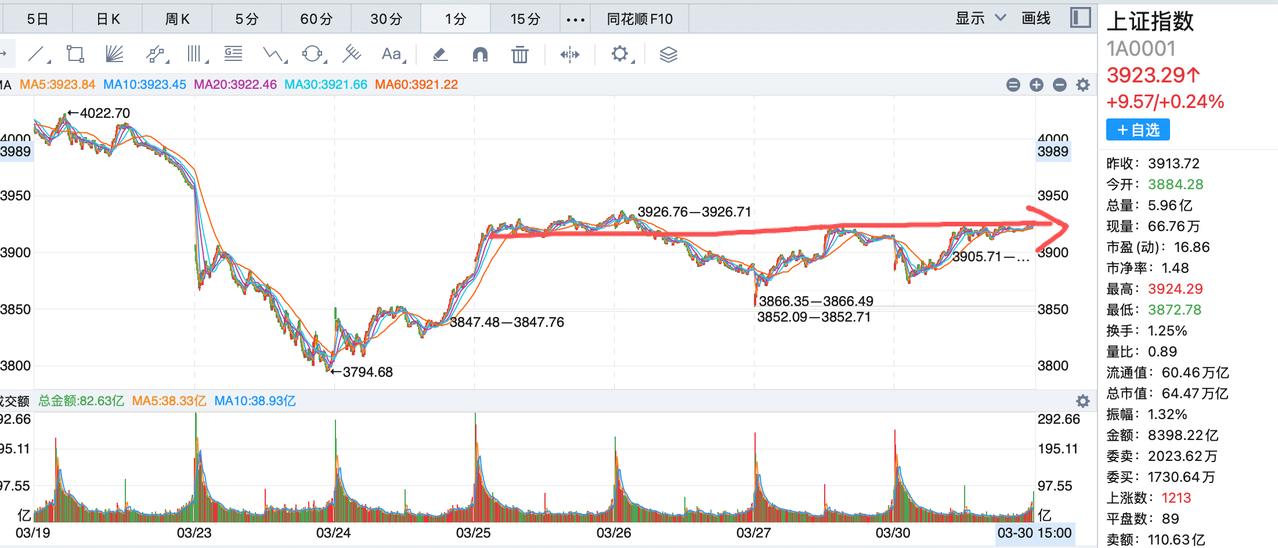Select the pitchfork drawing tool
1278x548 pixels.
pos(352,54)
